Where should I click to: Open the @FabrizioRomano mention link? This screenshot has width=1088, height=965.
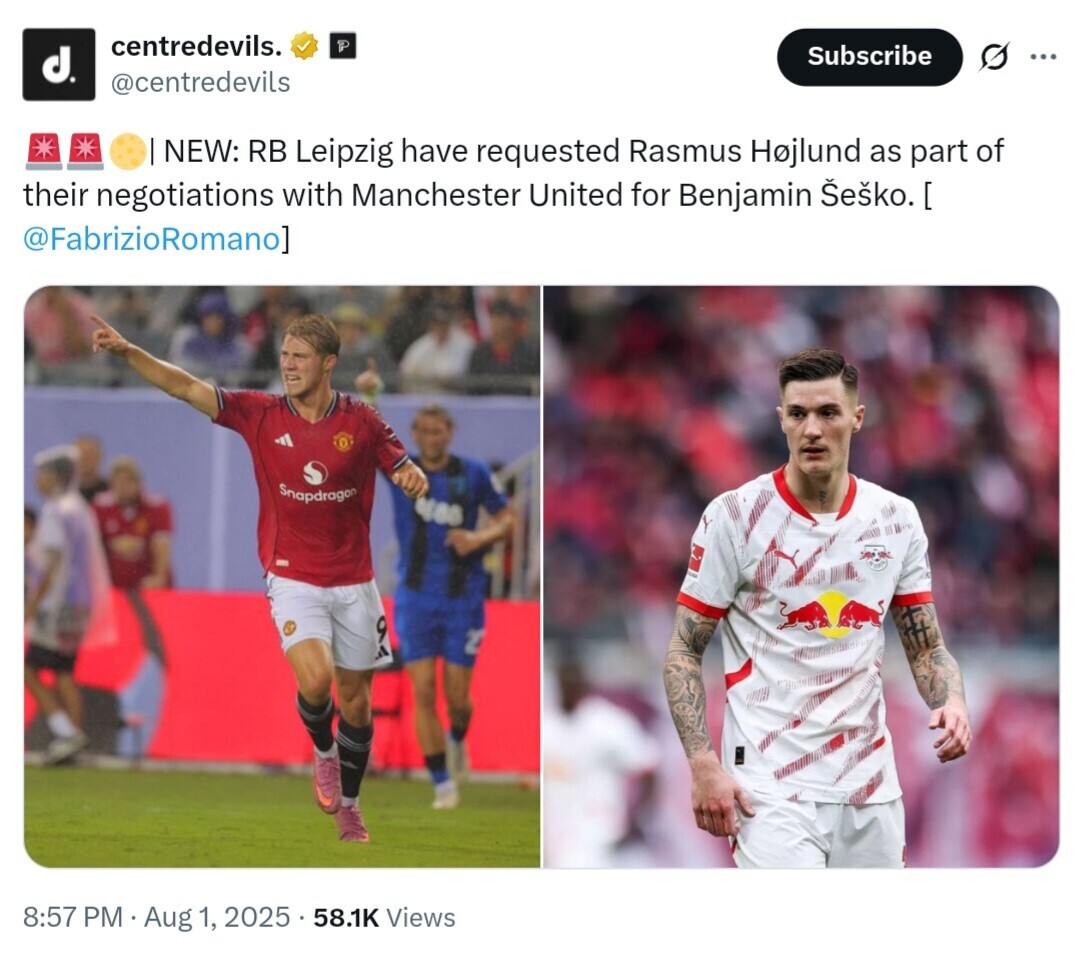[151, 239]
